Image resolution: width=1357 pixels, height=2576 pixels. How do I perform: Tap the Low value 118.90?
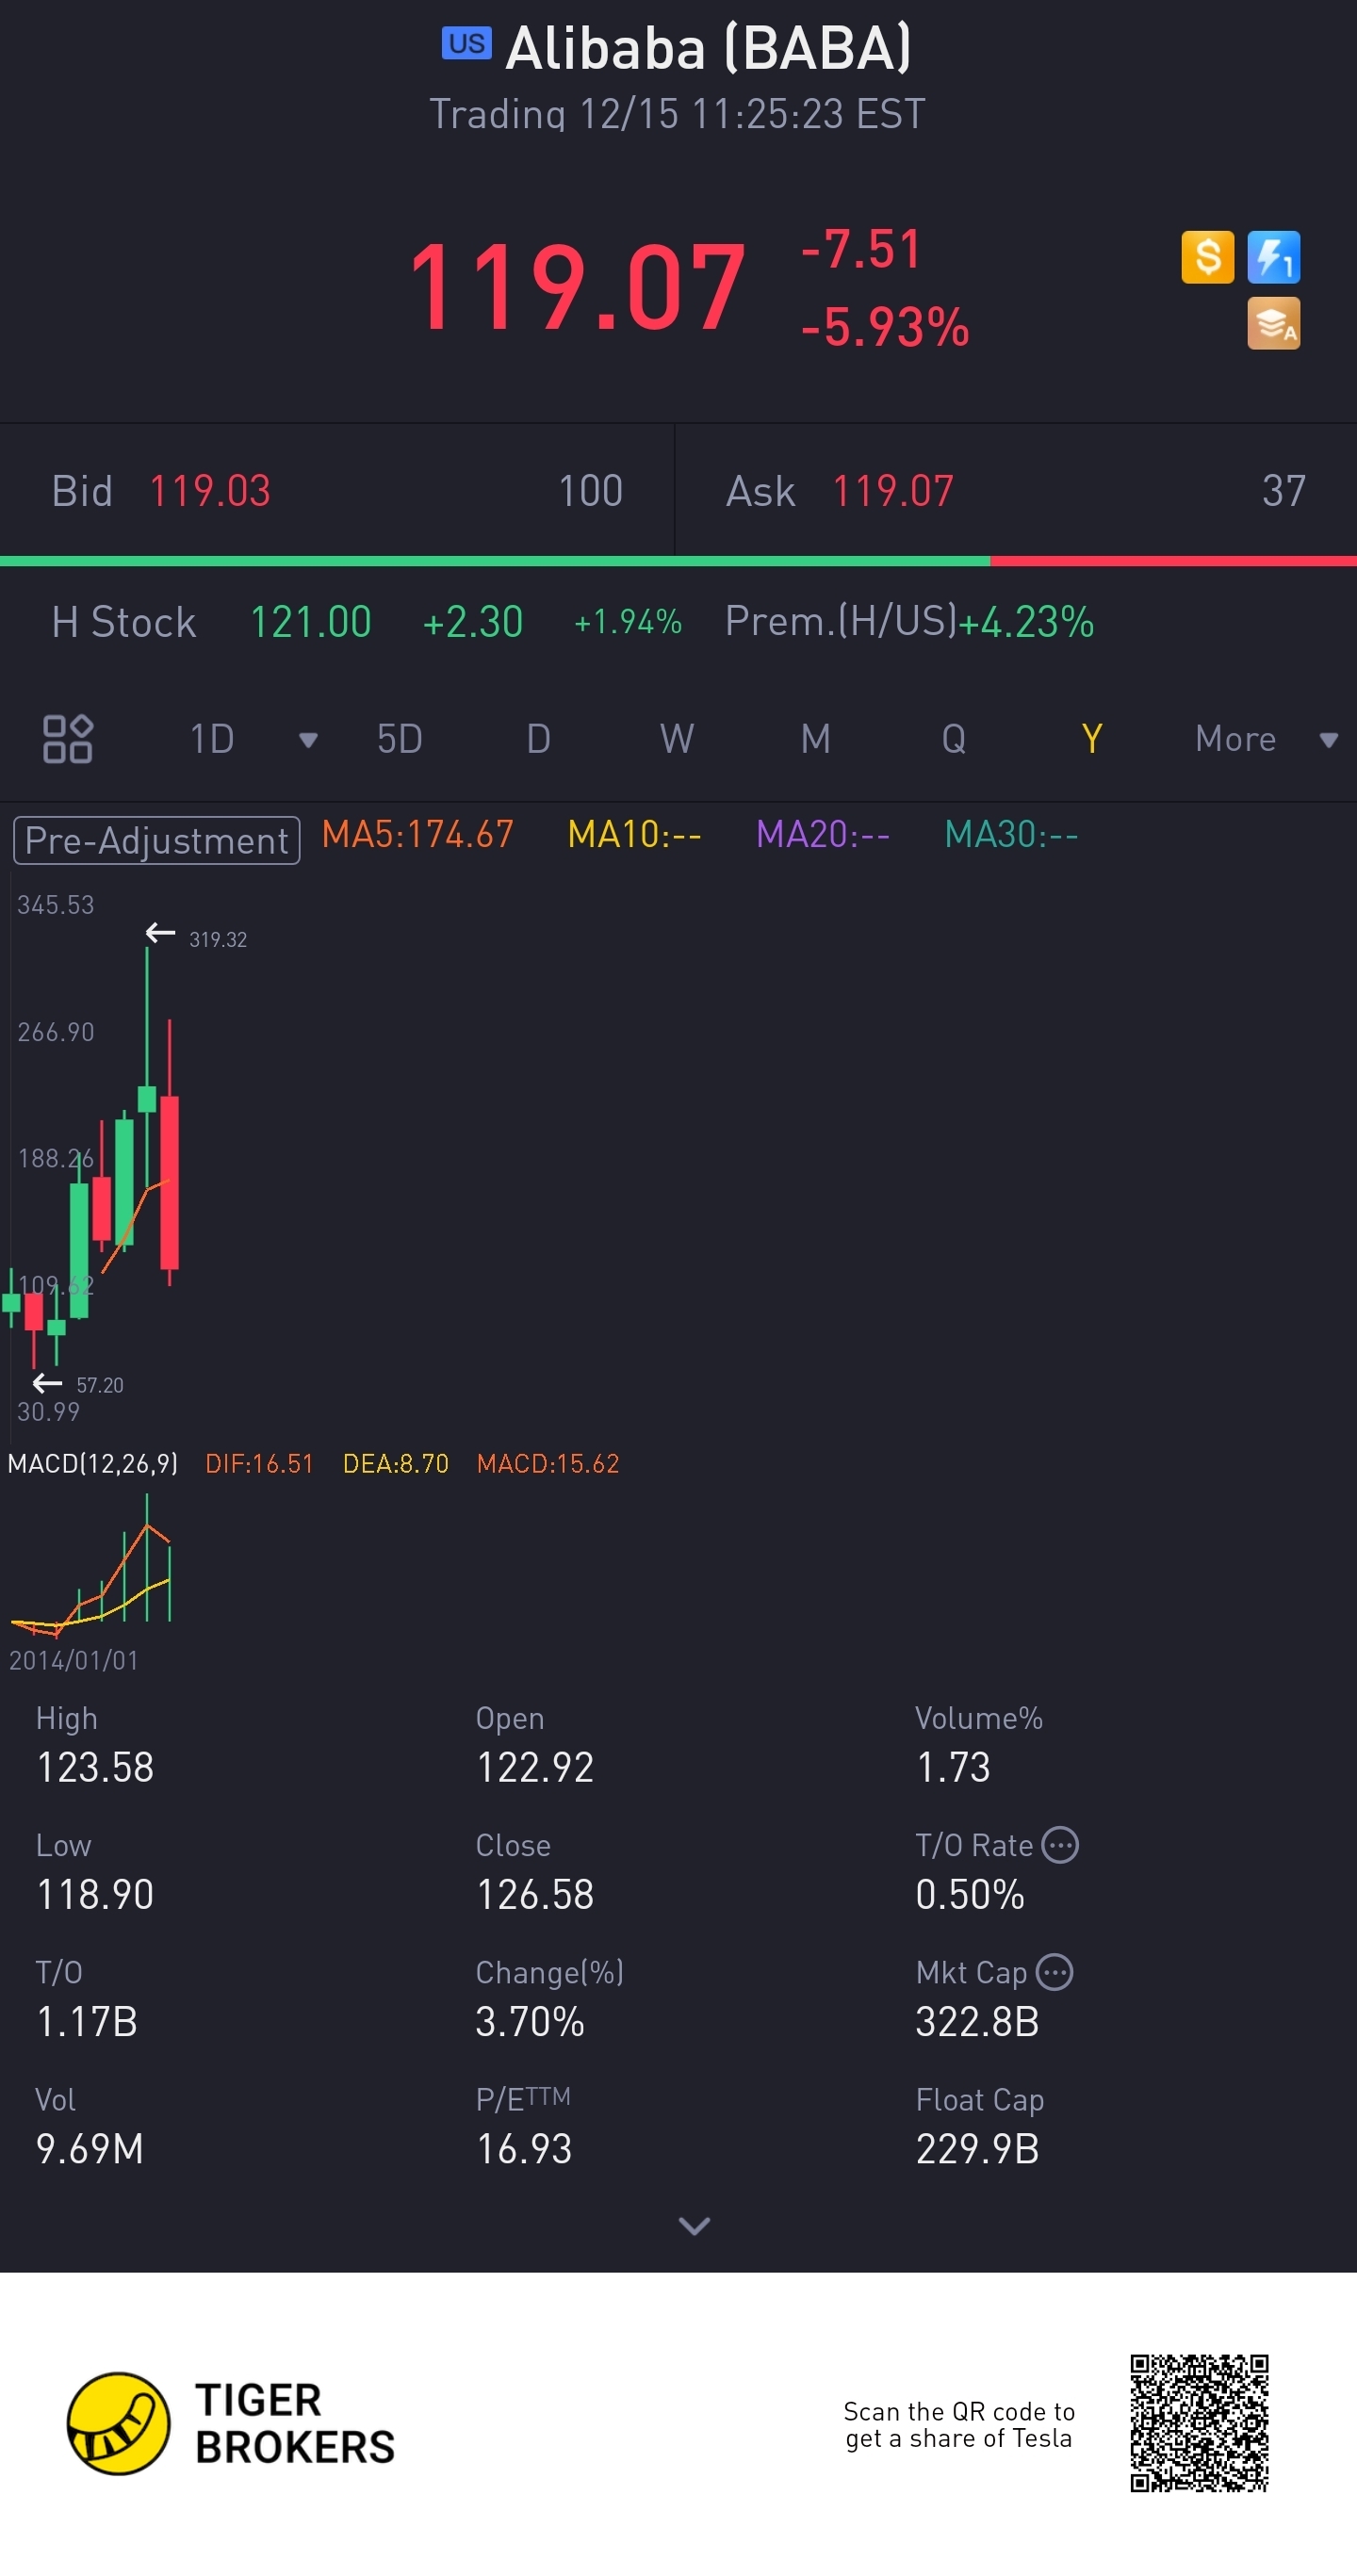(95, 1895)
